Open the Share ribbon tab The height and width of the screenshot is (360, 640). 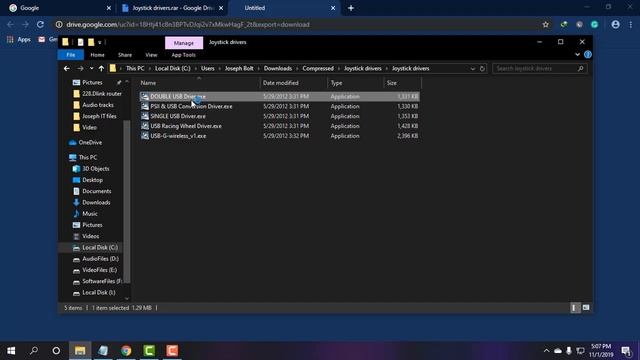tap(125, 55)
